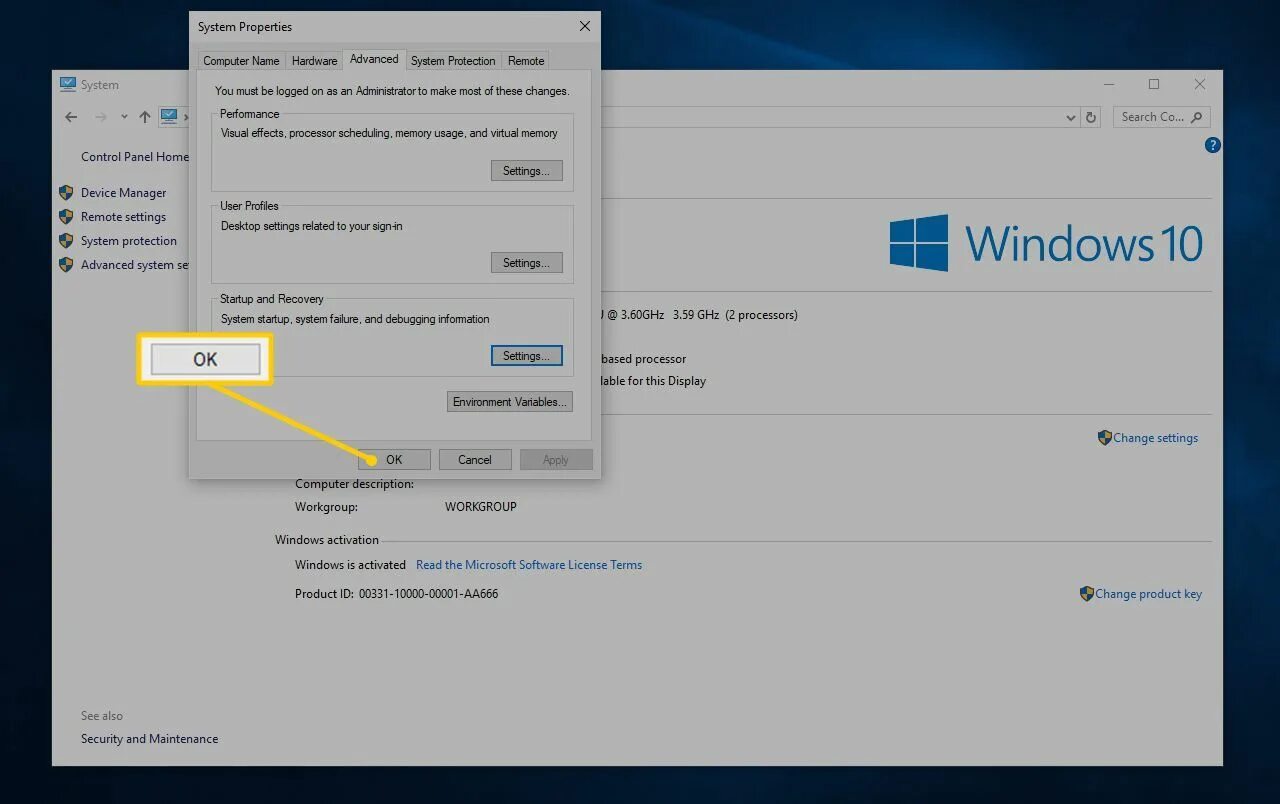Click the blue Help question mark icon
This screenshot has width=1280, height=804.
[1213, 145]
